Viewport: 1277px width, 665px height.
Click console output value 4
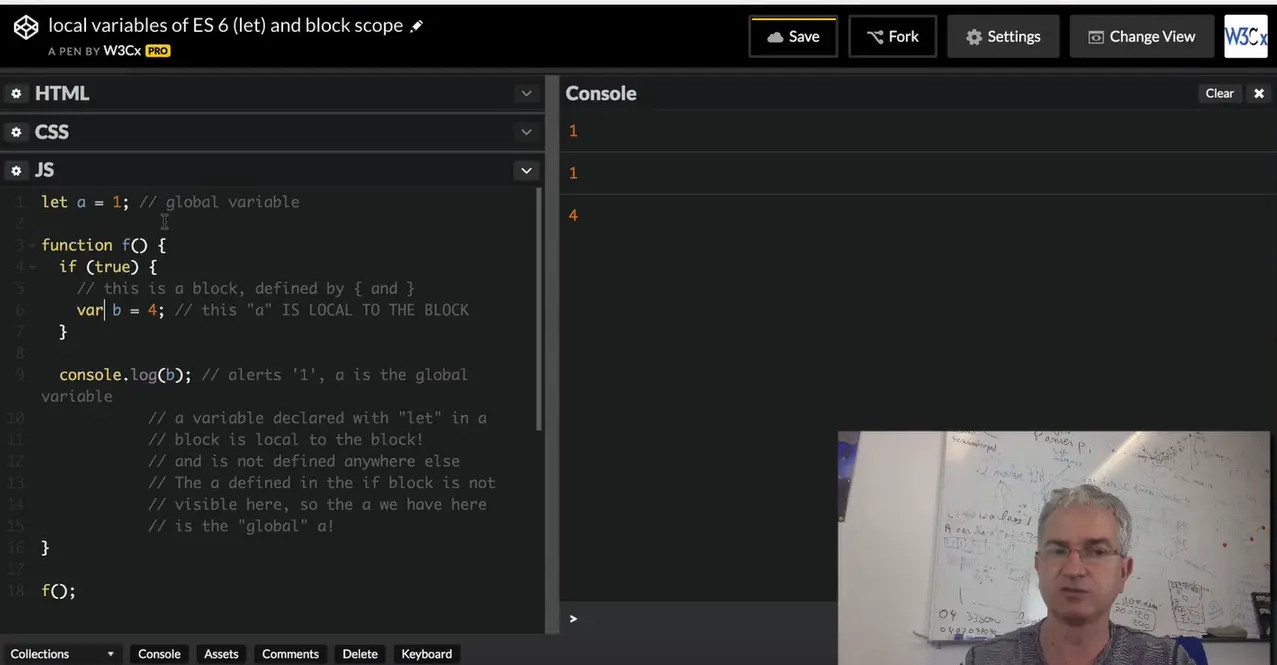[573, 215]
